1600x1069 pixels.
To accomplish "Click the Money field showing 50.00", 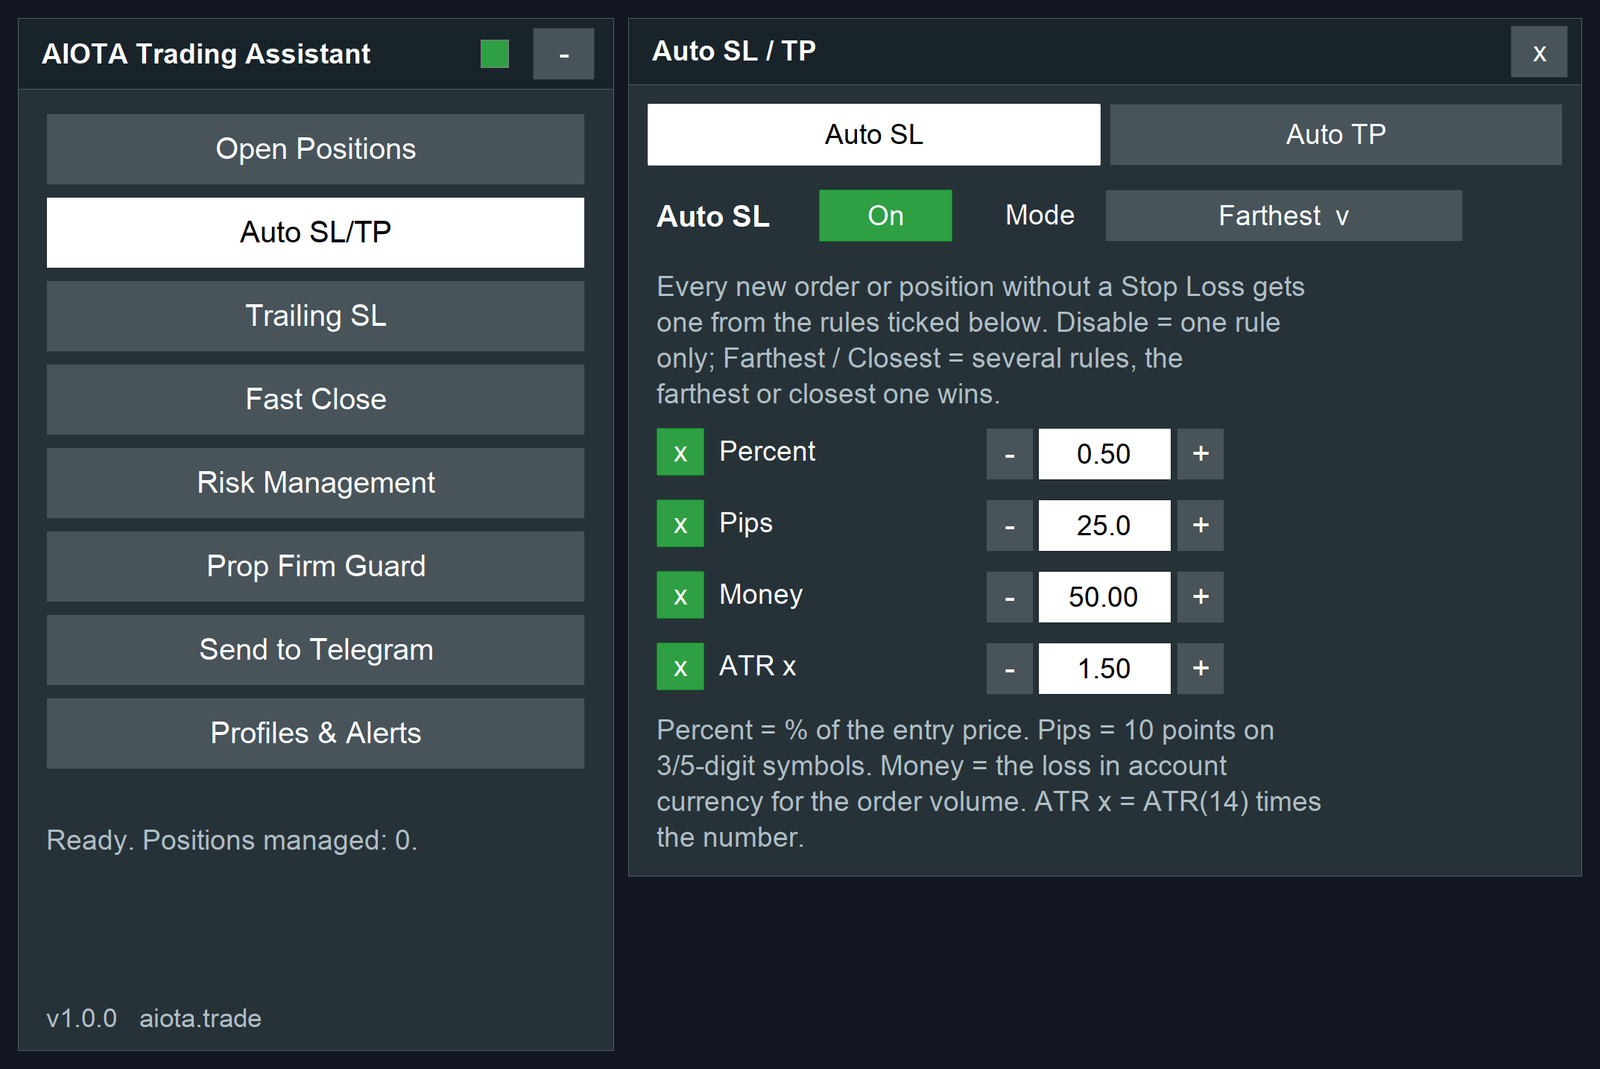I will pos(1104,597).
